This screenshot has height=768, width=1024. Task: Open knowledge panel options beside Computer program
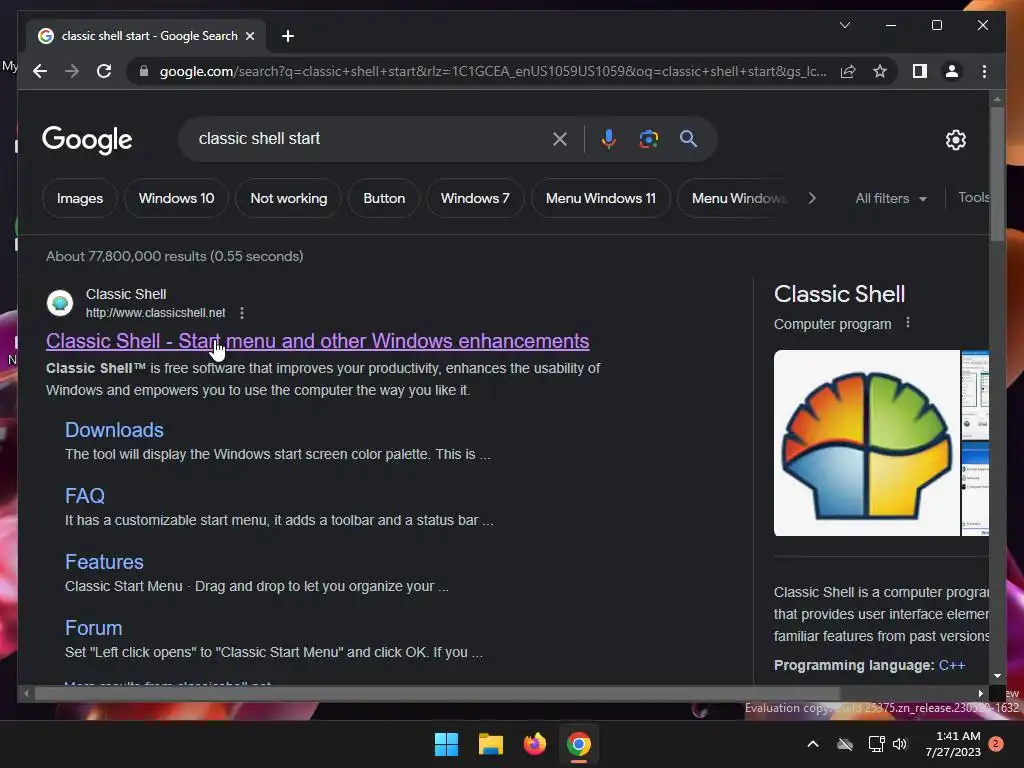(x=908, y=323)
